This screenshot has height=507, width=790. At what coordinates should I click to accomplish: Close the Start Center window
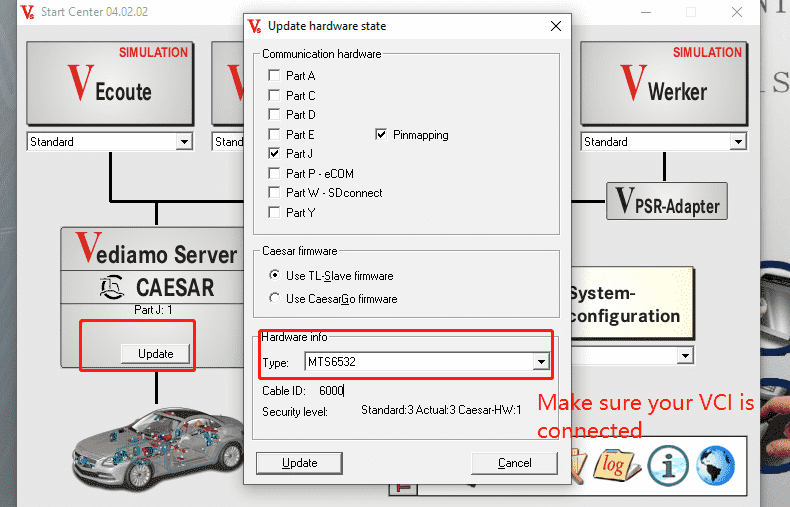coord(737,12)
